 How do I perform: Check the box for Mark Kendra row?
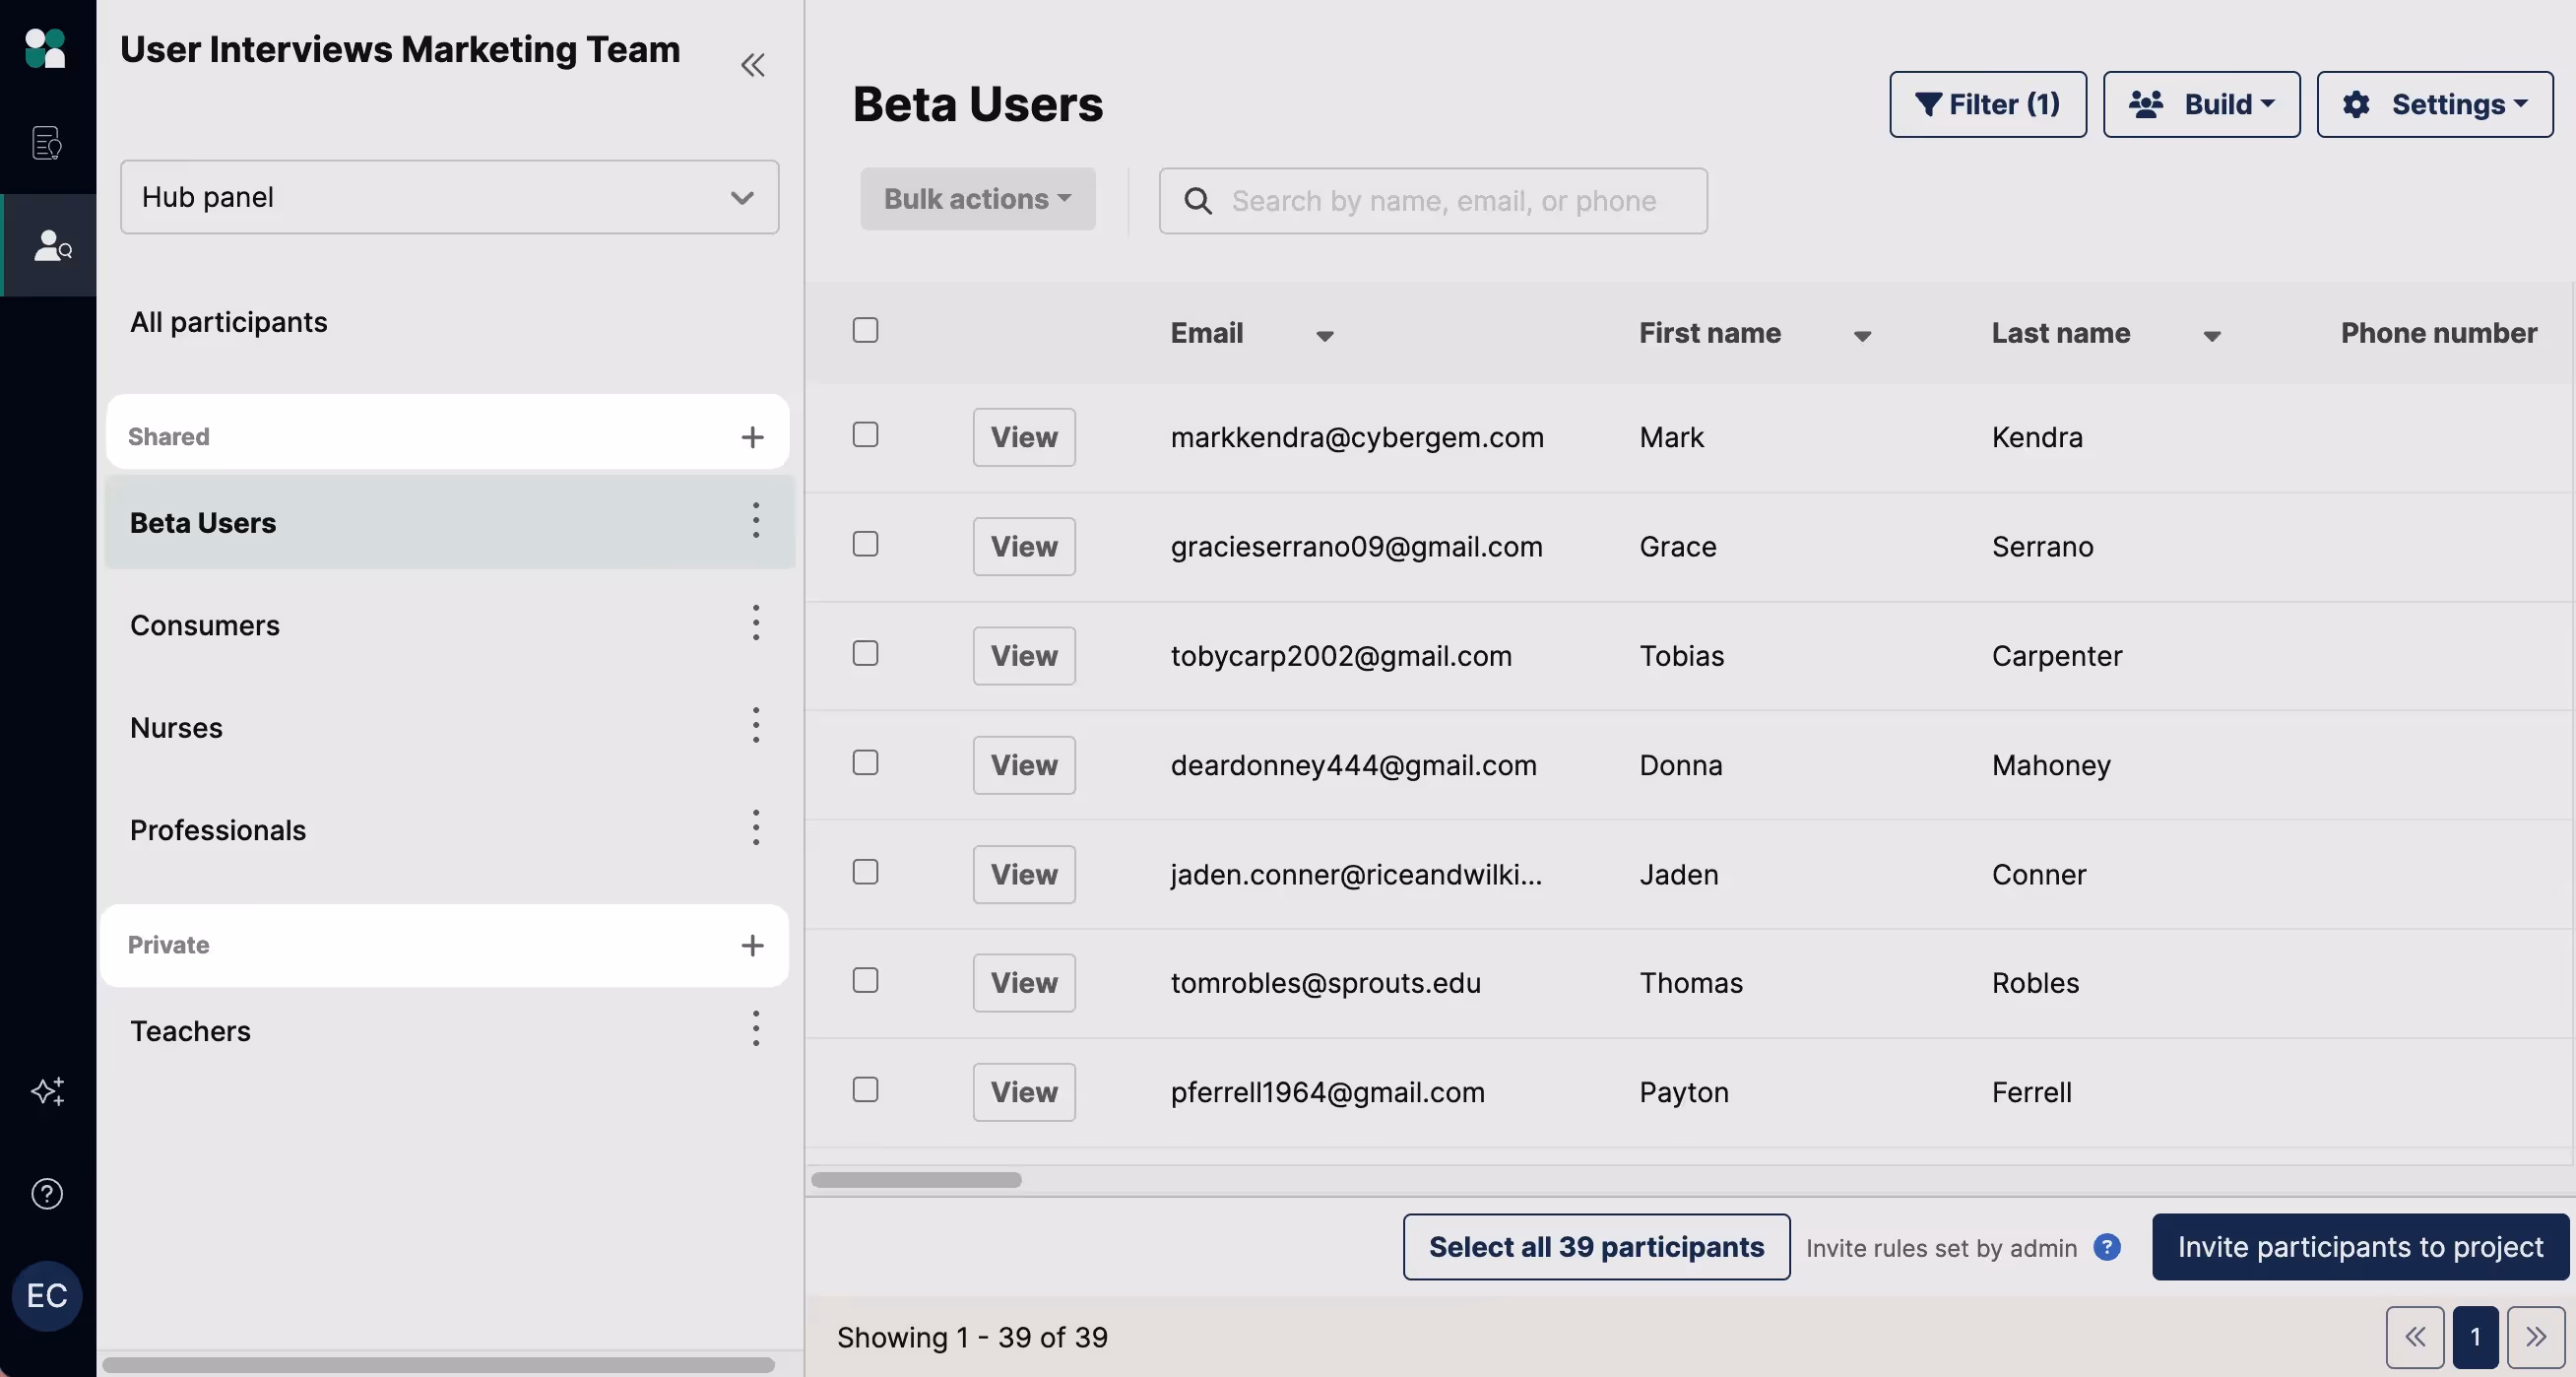coord(865,435)
